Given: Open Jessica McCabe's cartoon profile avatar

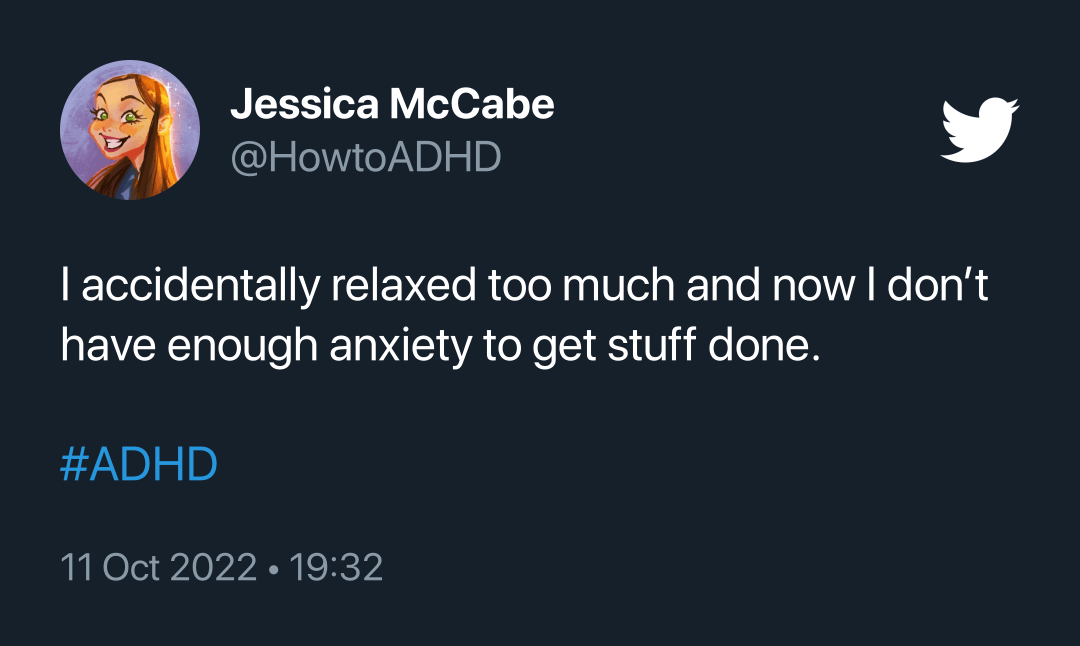Looking at the screenshot, I should coord(130,130).
